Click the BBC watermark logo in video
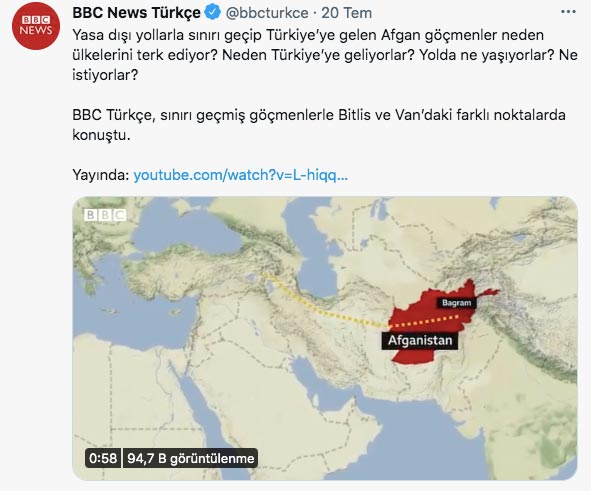Viewport: 591px width, 491px height. (x=105, y=215)
